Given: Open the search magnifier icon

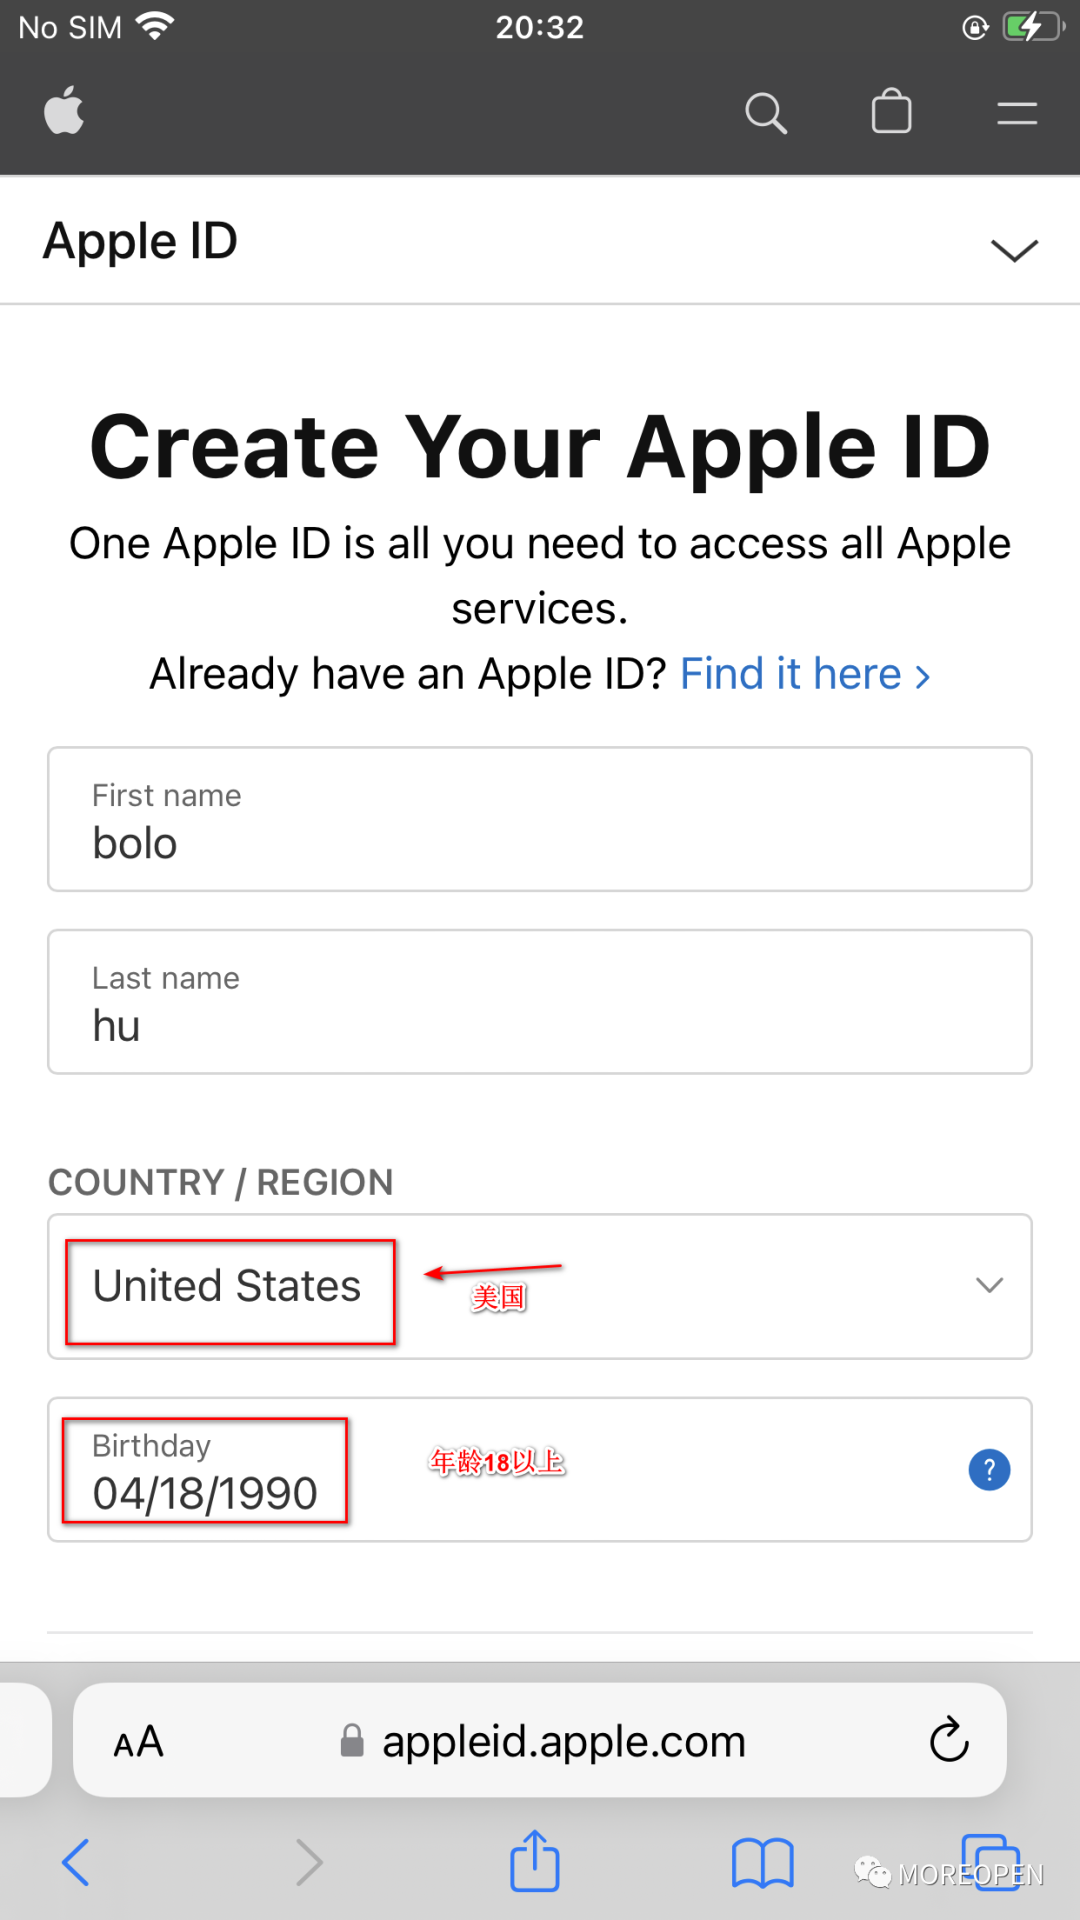Looking at the screenshot, I should point(766,112).
